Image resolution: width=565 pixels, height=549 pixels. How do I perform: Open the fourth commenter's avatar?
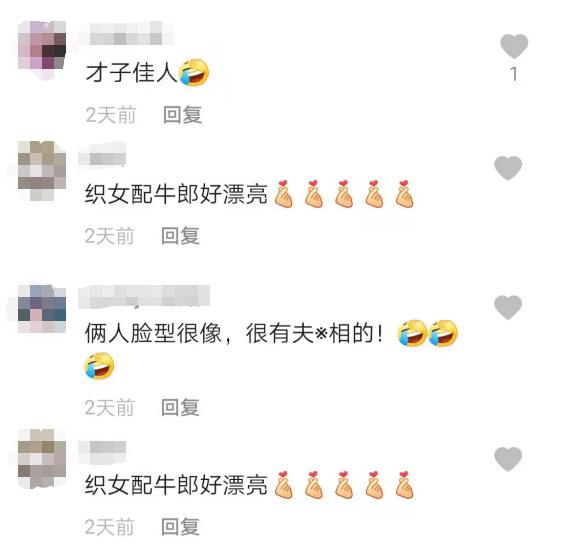pyautogui.click(x=42, y=458)
